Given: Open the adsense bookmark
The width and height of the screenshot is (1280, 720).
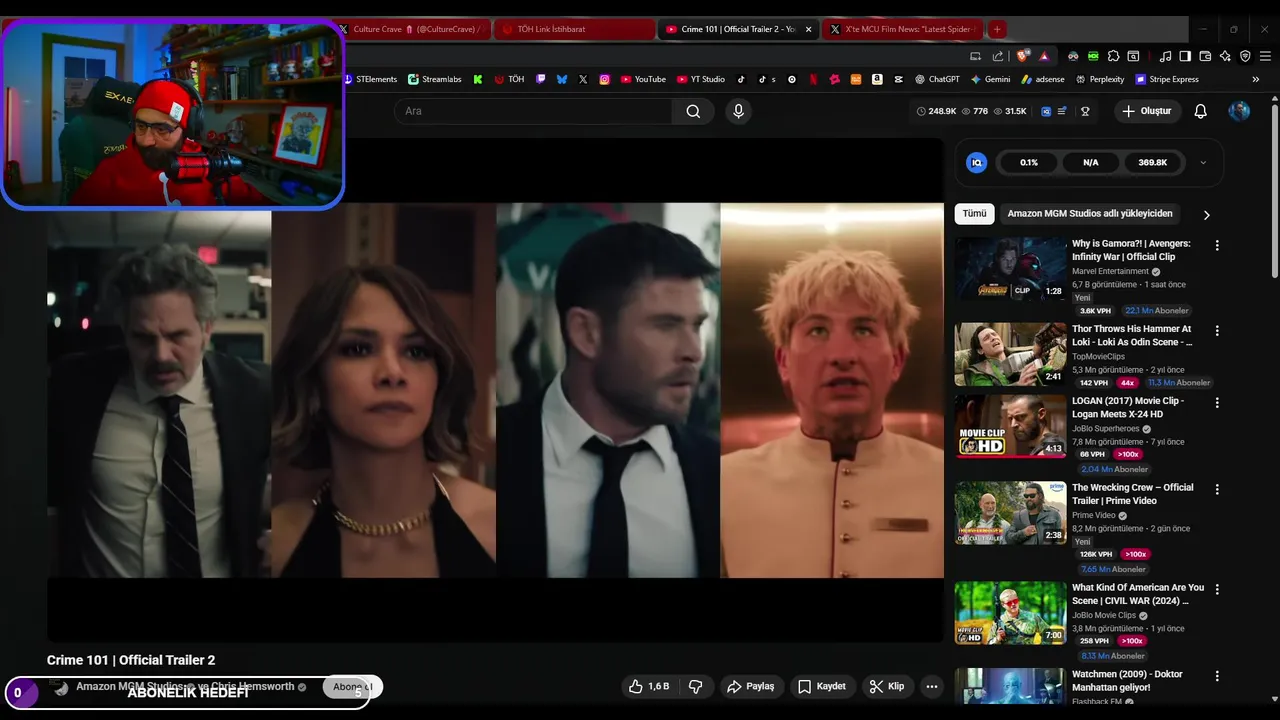Looking at the screenshot, I should click(1042, 79).
